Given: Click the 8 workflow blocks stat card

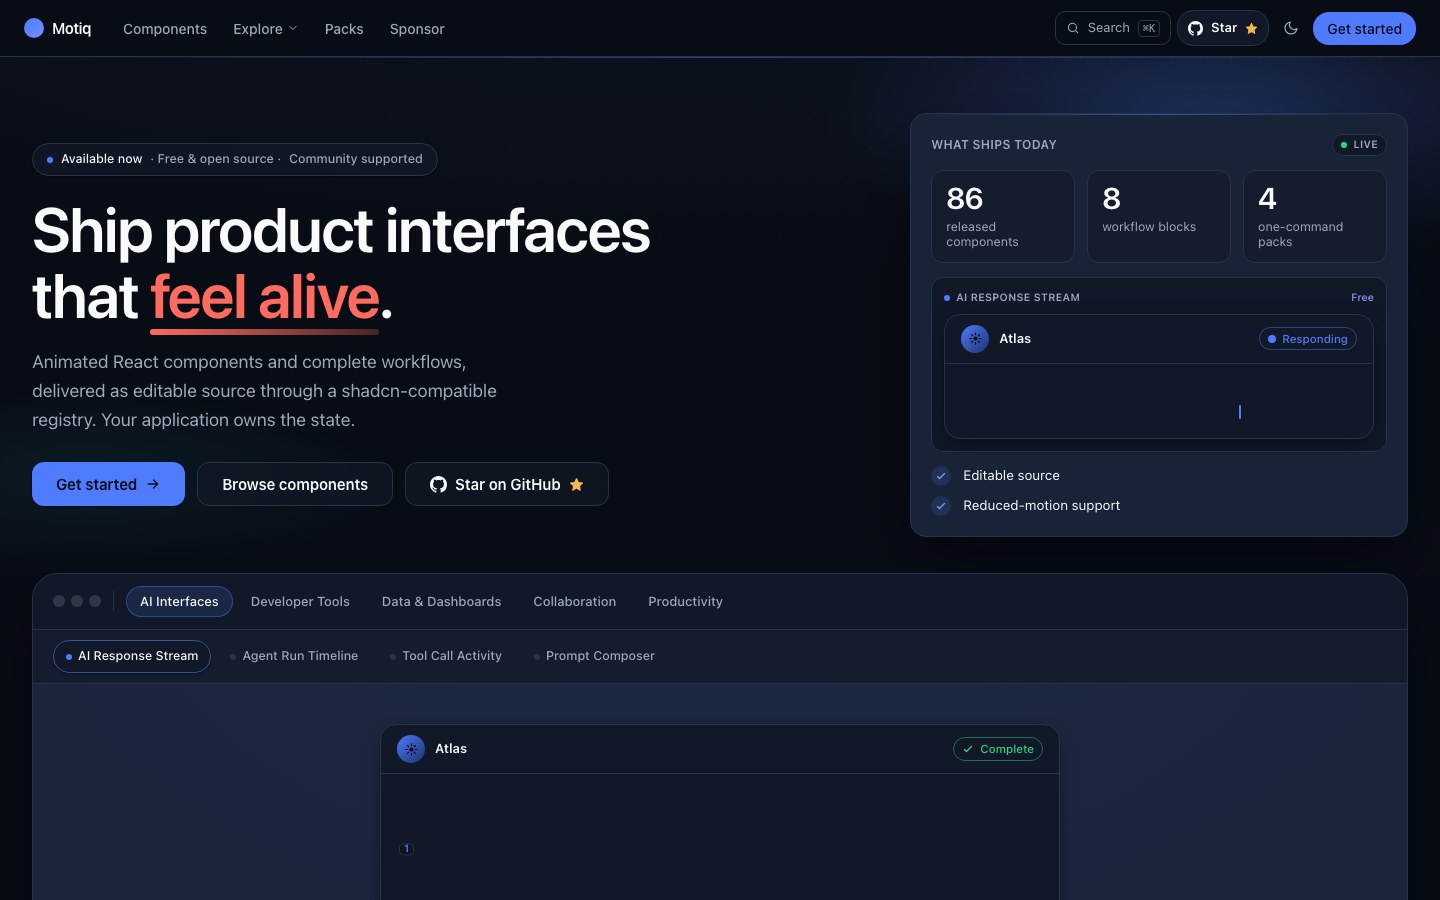Looking at the screenshot, I should click(x=1159, y=216).
